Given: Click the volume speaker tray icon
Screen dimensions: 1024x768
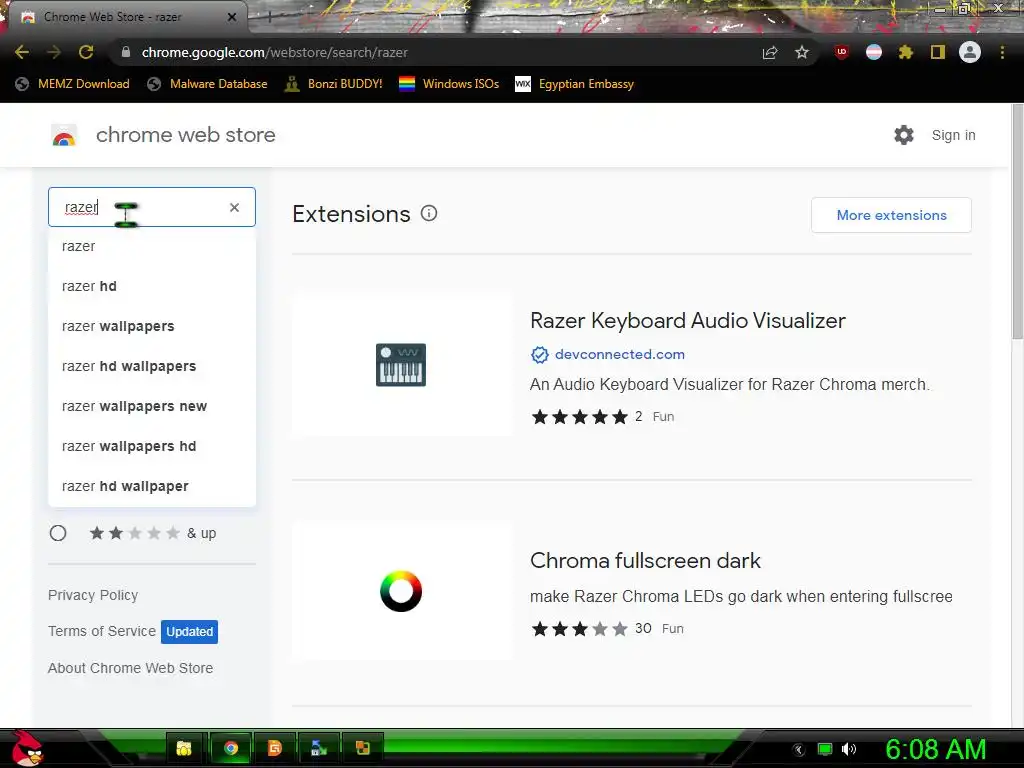Looking at the screenshot, I should pyautogui.click(x=849, y=749).
